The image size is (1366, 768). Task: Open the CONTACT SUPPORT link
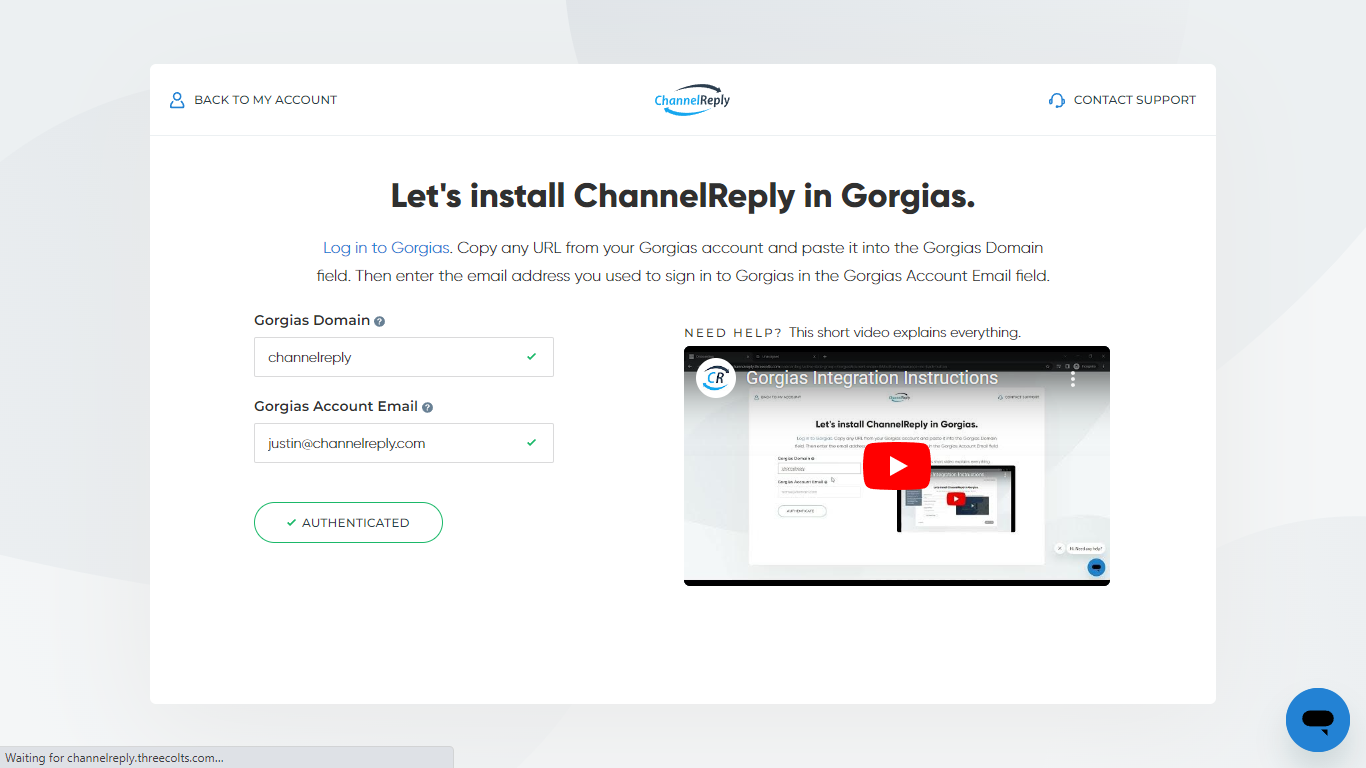pyautogui.click(x=1122, y=100)
